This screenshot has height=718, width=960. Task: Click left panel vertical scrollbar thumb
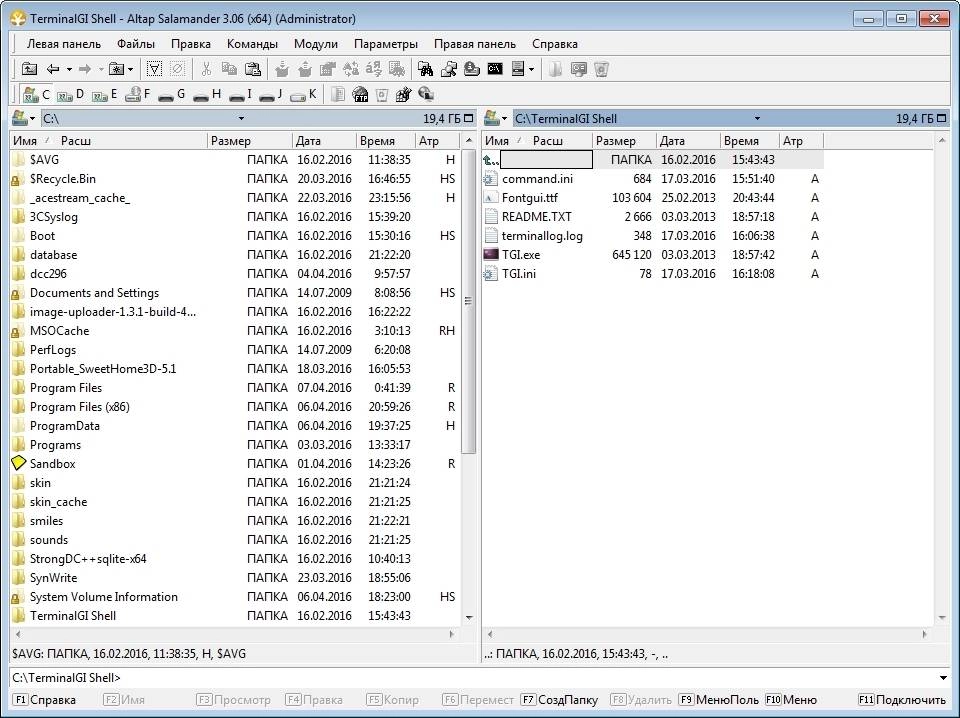tap(468, 302)
